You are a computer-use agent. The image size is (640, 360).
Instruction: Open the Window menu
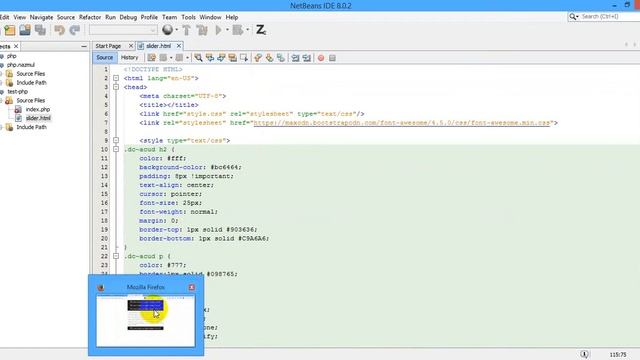click(210, 17)
